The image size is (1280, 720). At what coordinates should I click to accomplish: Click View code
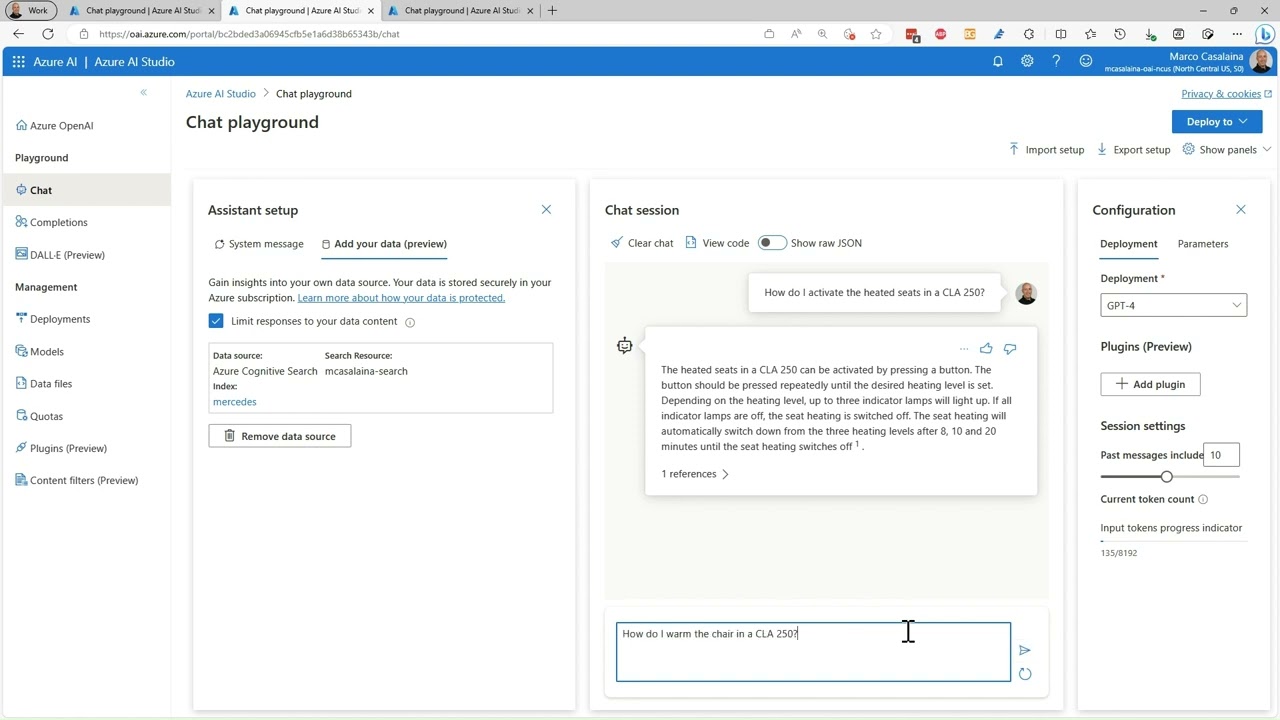(x=717, y=243)
